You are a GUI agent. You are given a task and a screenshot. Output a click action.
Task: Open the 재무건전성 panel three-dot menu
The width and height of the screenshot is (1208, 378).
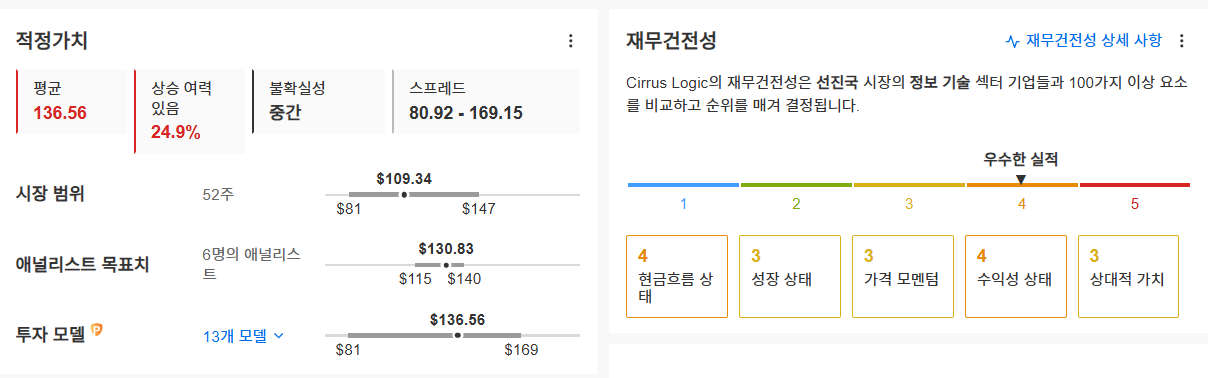[x=1182, y=41]
